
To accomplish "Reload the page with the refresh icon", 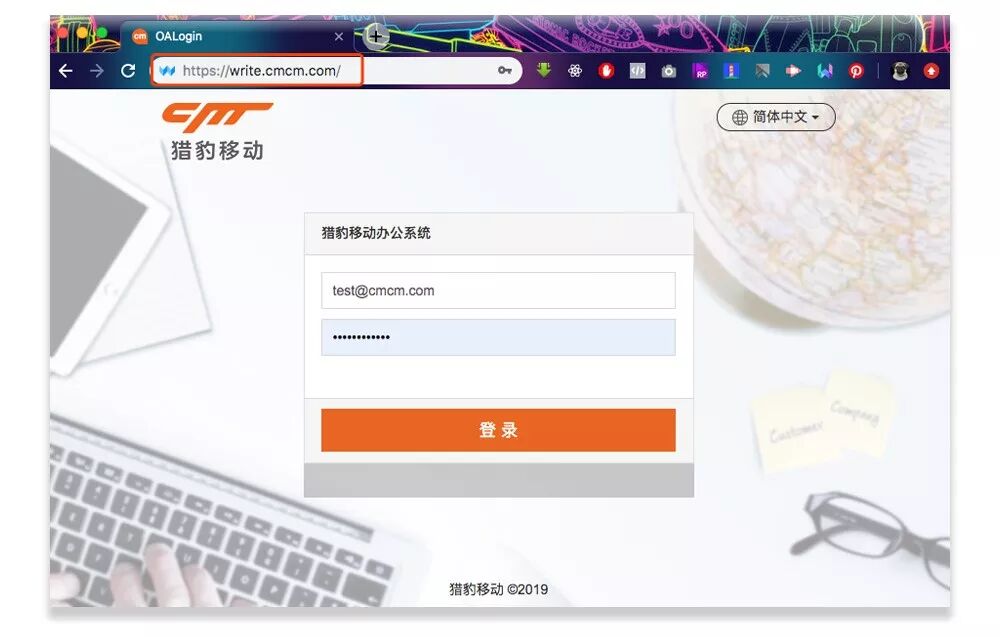I will [128, 71].
